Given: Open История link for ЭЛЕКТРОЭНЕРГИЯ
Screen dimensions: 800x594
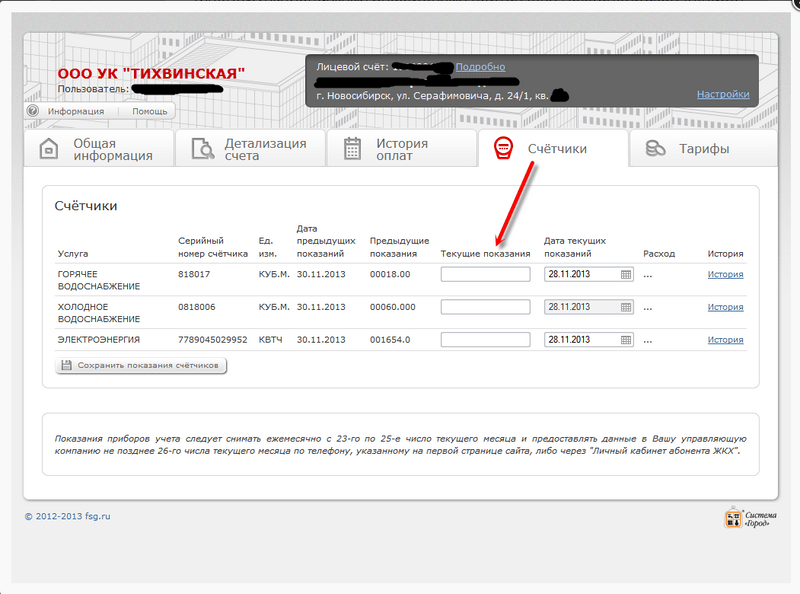Looking at the screenshot, I should [725, 340].
